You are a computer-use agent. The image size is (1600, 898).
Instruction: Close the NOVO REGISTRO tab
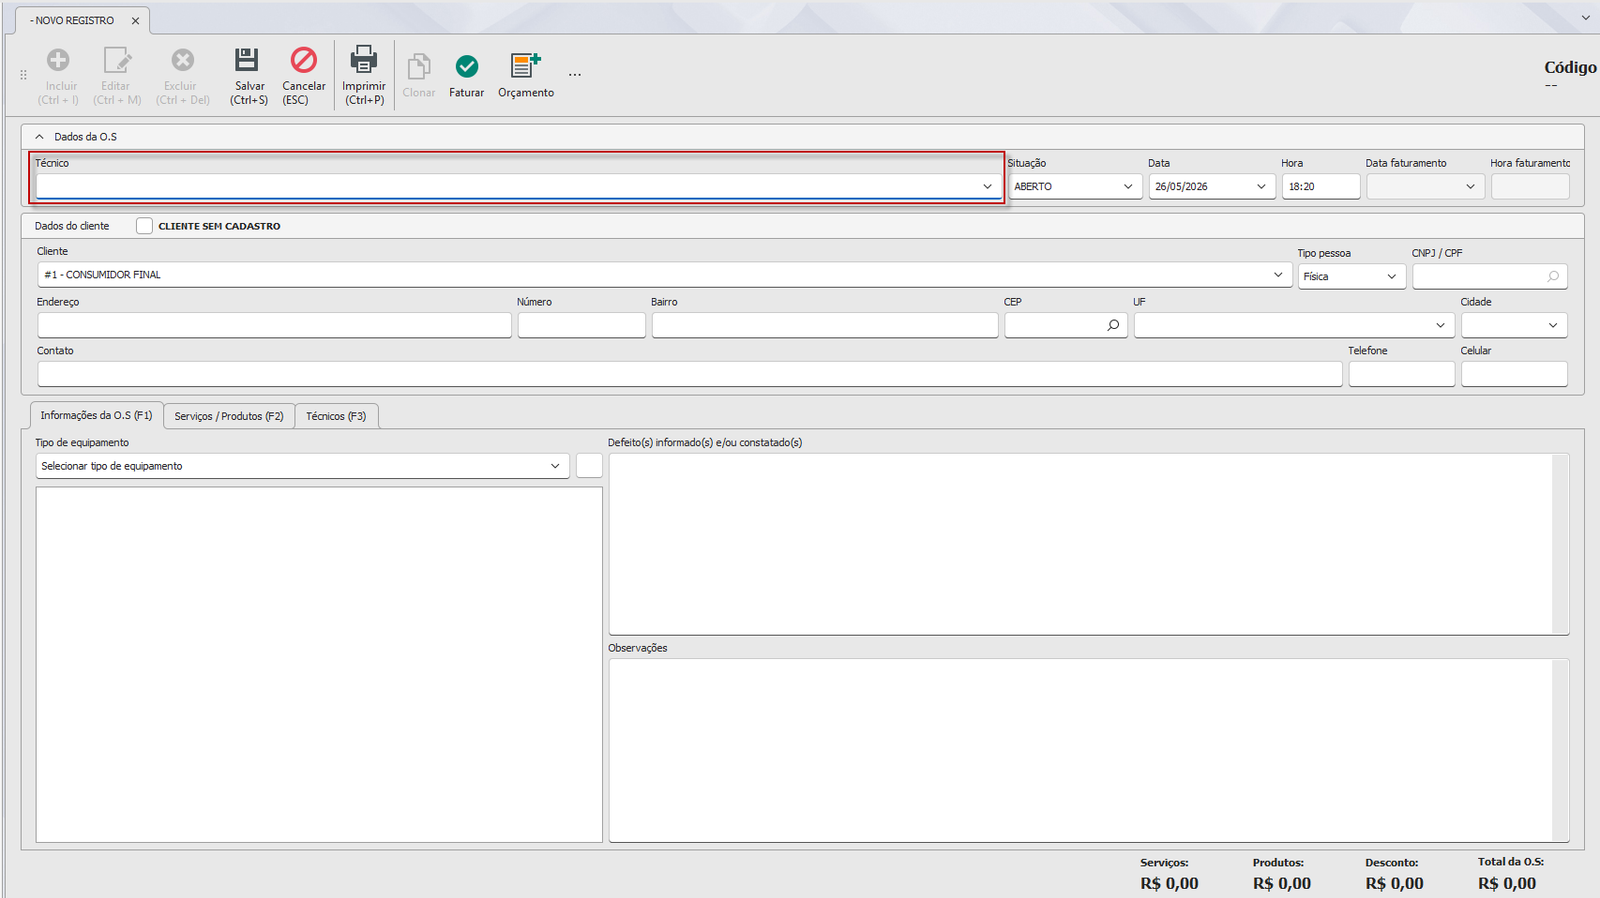(x=135, y=20)
